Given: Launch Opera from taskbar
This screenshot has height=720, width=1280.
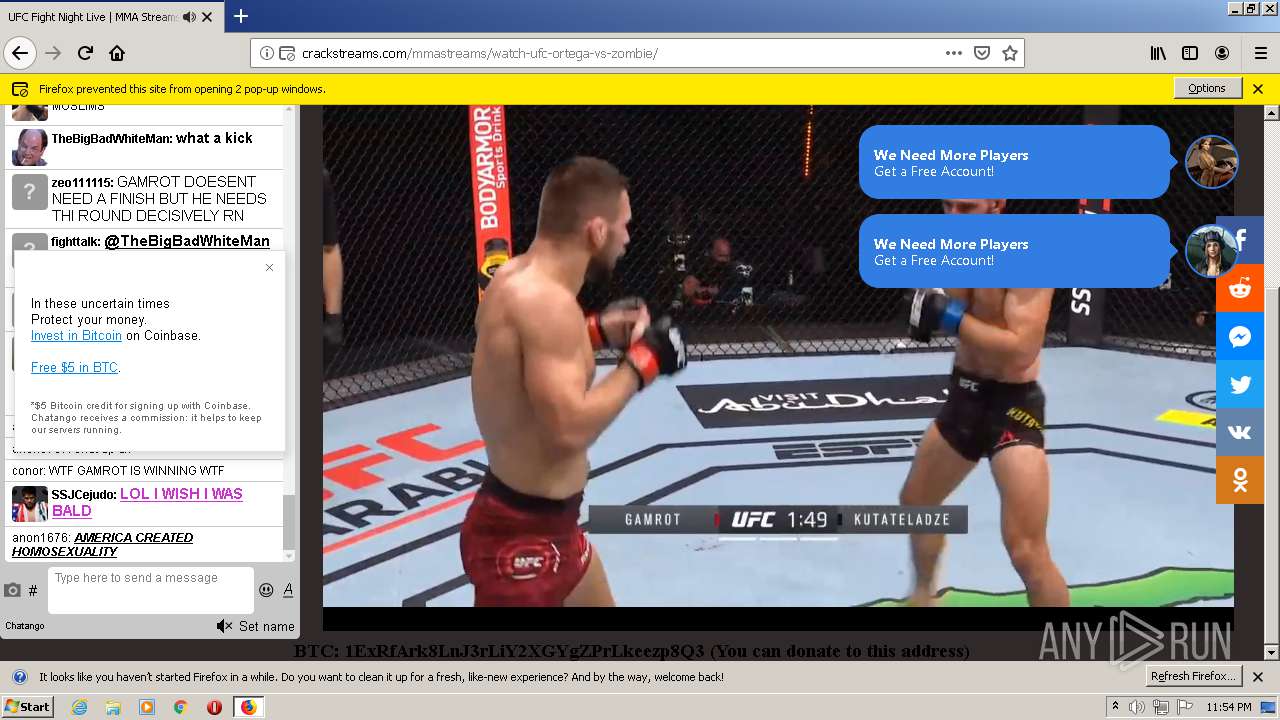Looking at the screenshot, I should click(214, 707).
